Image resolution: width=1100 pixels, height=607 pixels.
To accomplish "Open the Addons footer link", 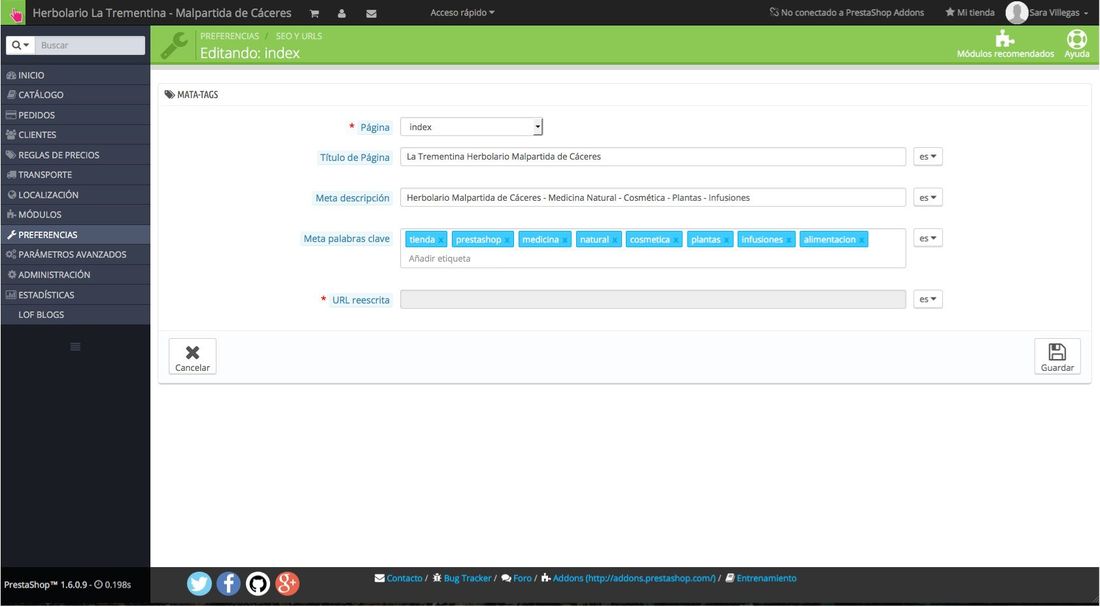I will click(x=629, y=578).
